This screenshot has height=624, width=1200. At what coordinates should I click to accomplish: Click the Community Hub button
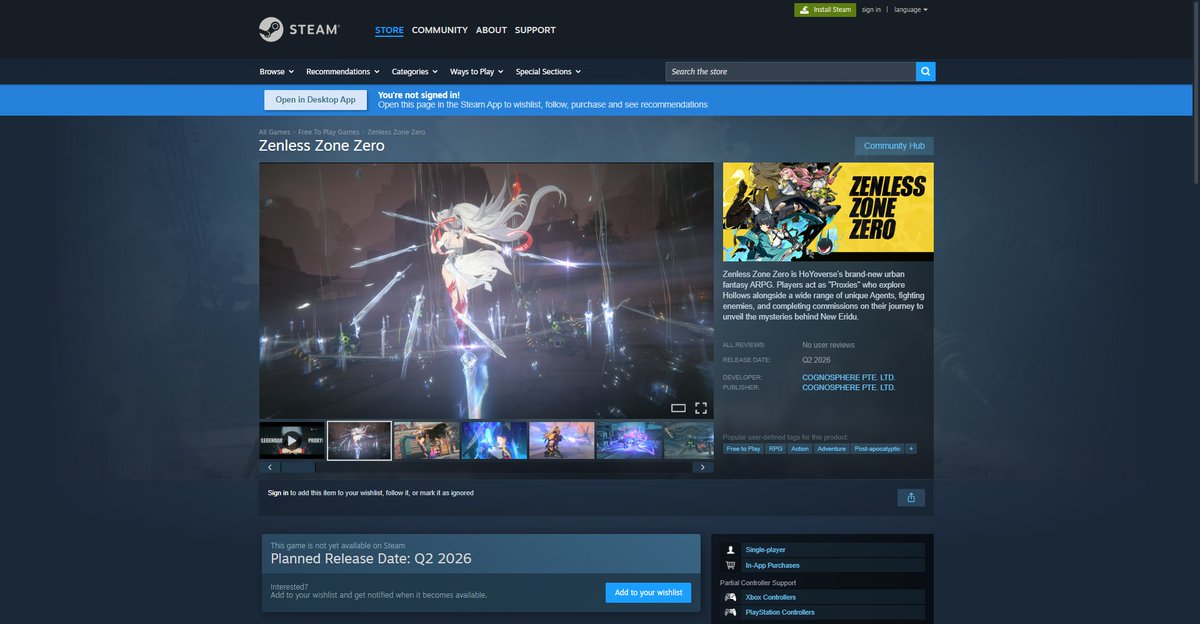894,146
